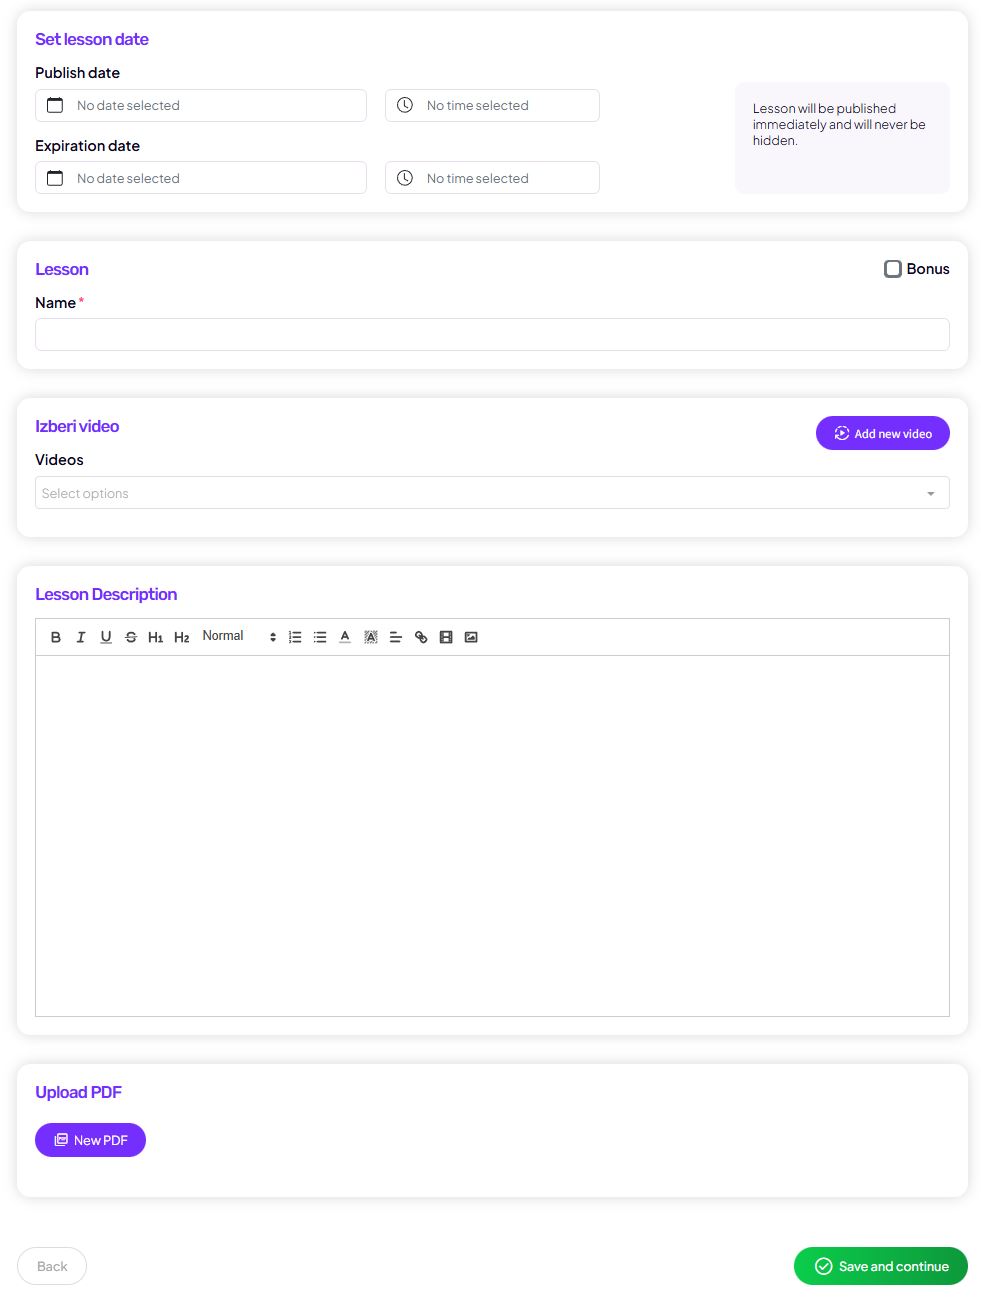Create an ordered numbered list
Image resolution: width=981 pixels, height=1301 pixels.
(295, 637)
